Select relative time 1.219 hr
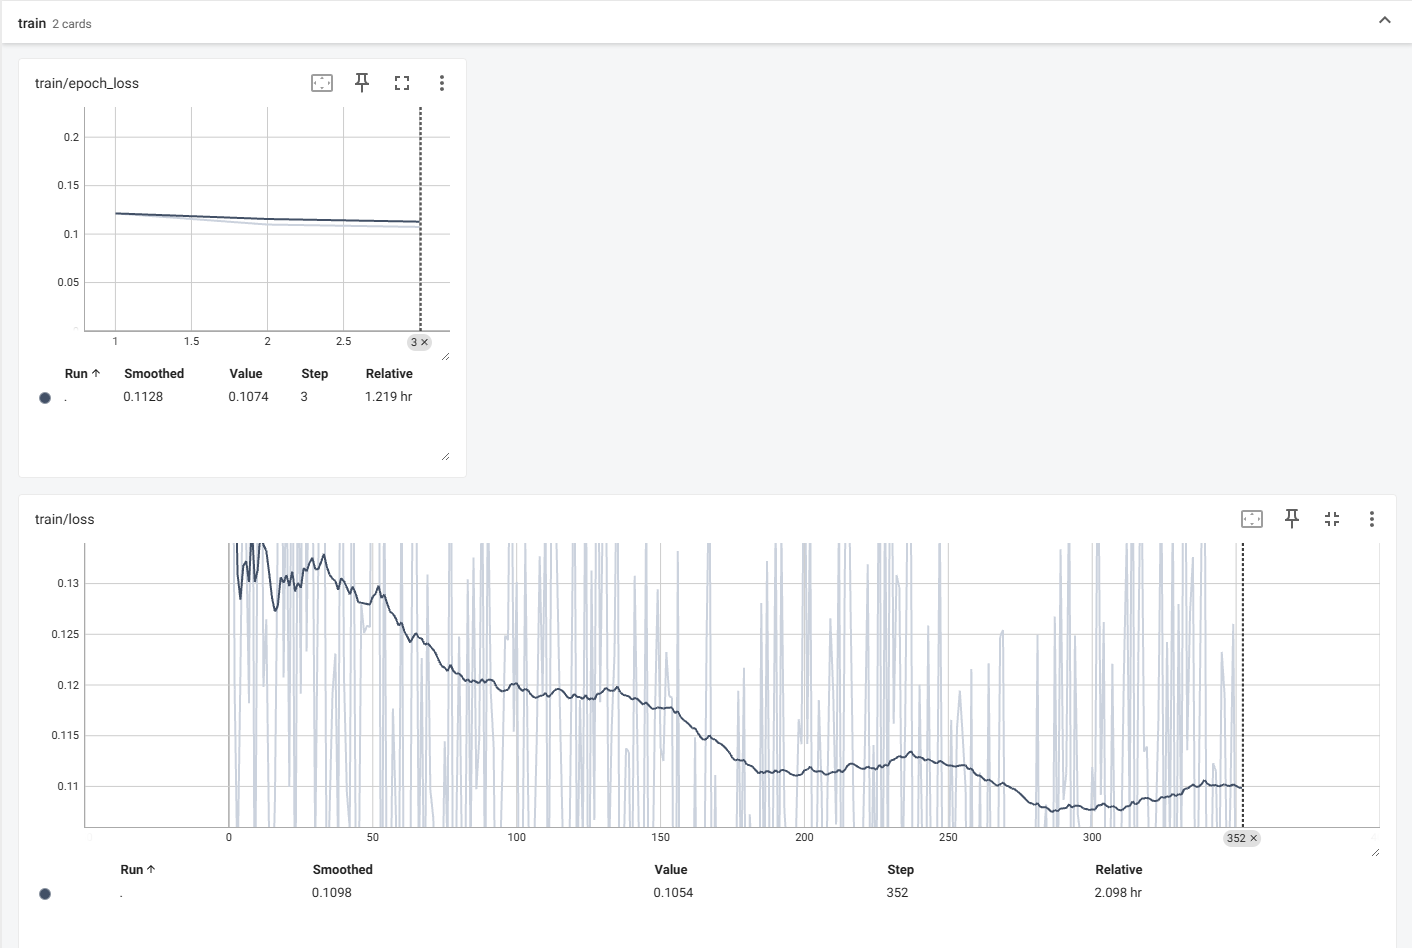This screenshot has width=1412, height=948. tap(388, 397)
